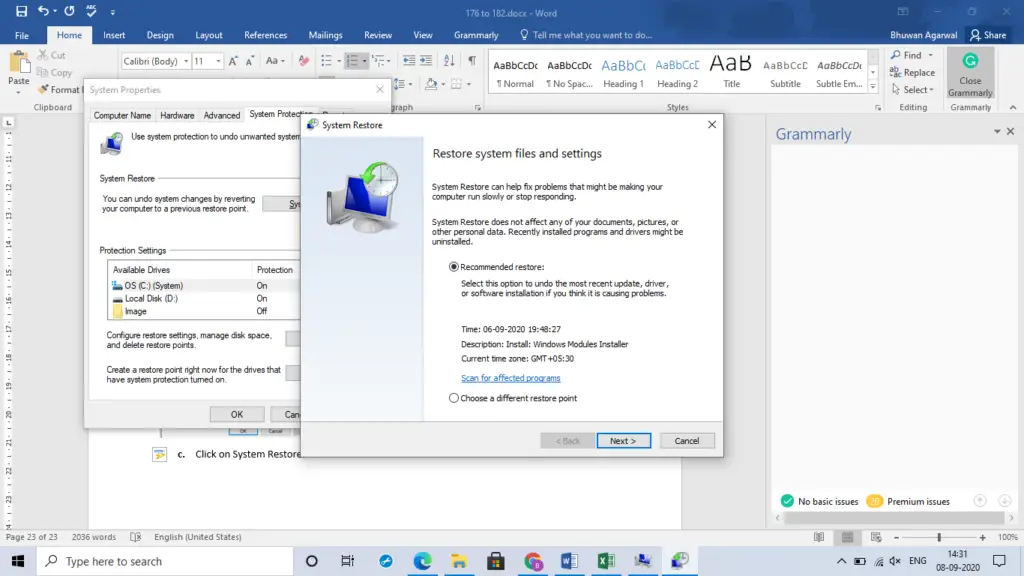Switch to Print Layout view in status bar
The image size is (1024, 576).
[x=848, y=537]
